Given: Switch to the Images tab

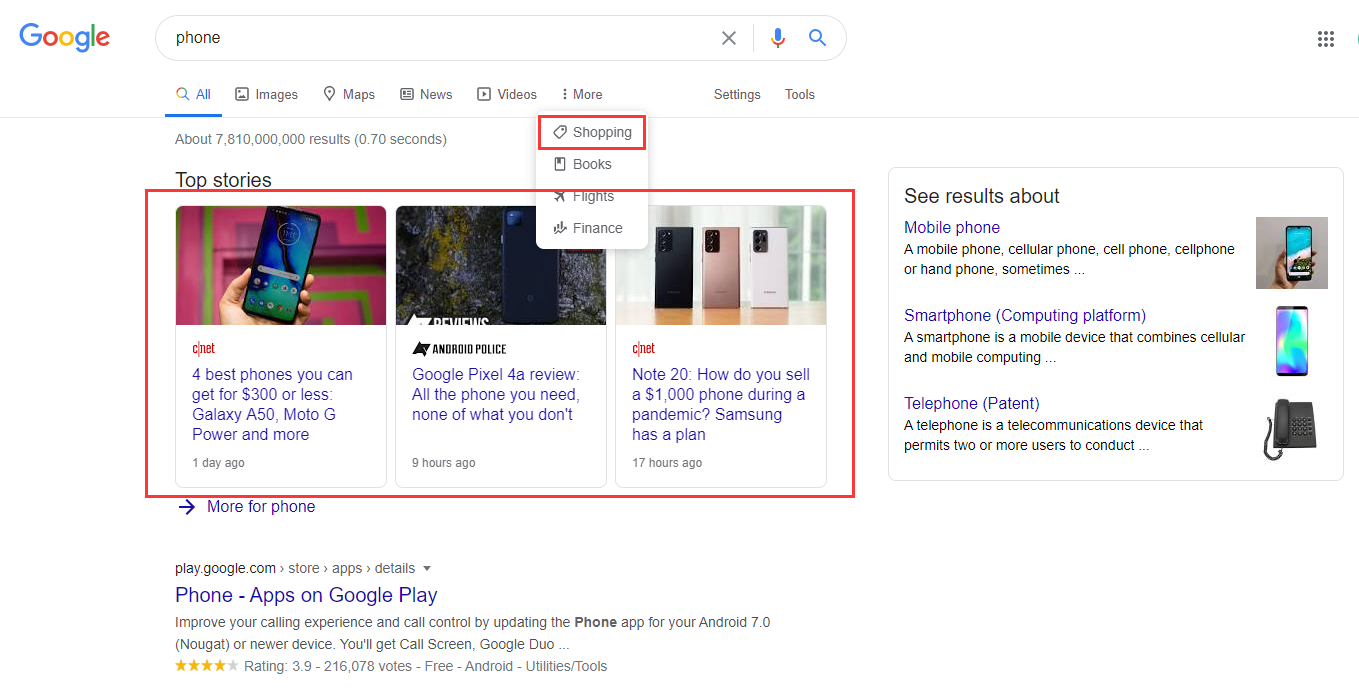Looking at the screenshot, I should pos(266,94).
